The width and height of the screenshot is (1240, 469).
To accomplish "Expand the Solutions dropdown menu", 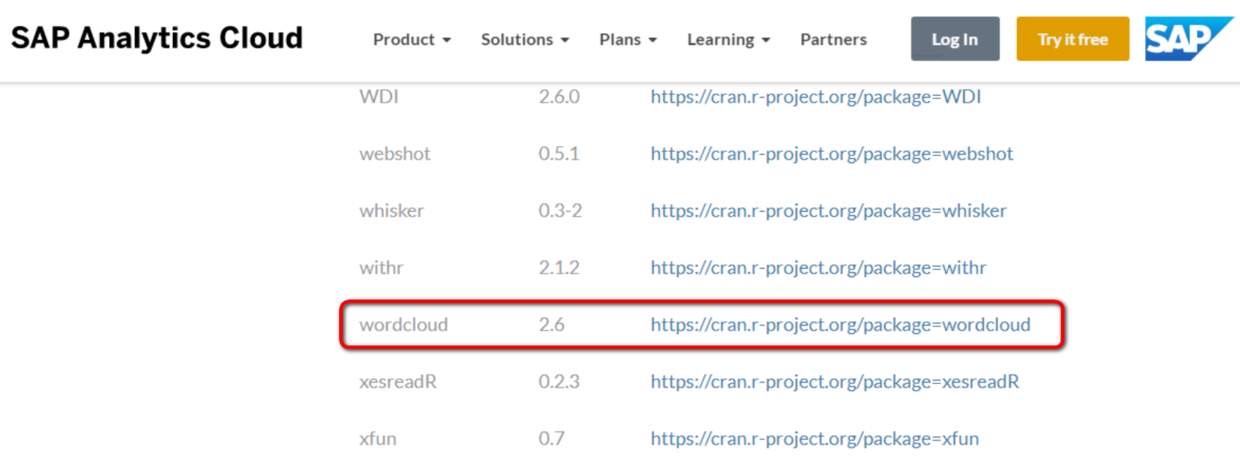I will coord(525,40).
